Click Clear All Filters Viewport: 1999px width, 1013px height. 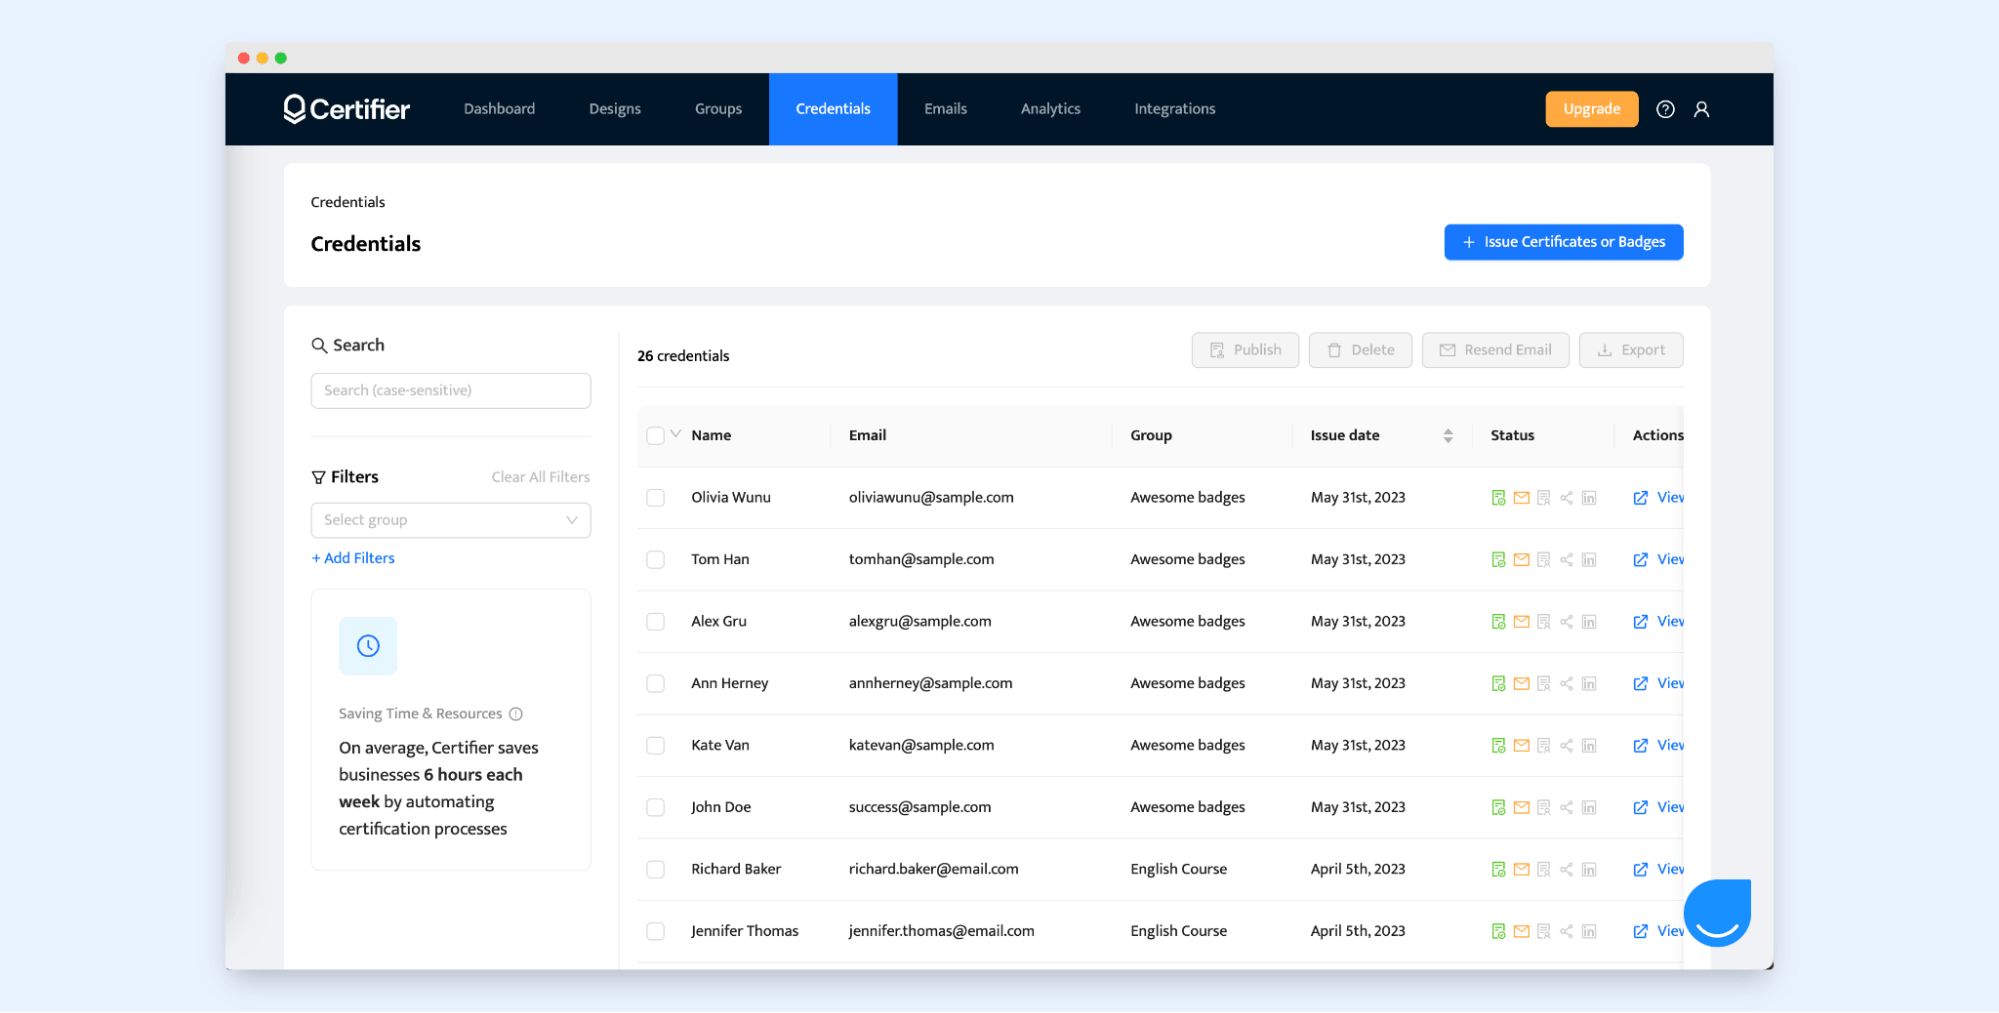click(540, 477)
